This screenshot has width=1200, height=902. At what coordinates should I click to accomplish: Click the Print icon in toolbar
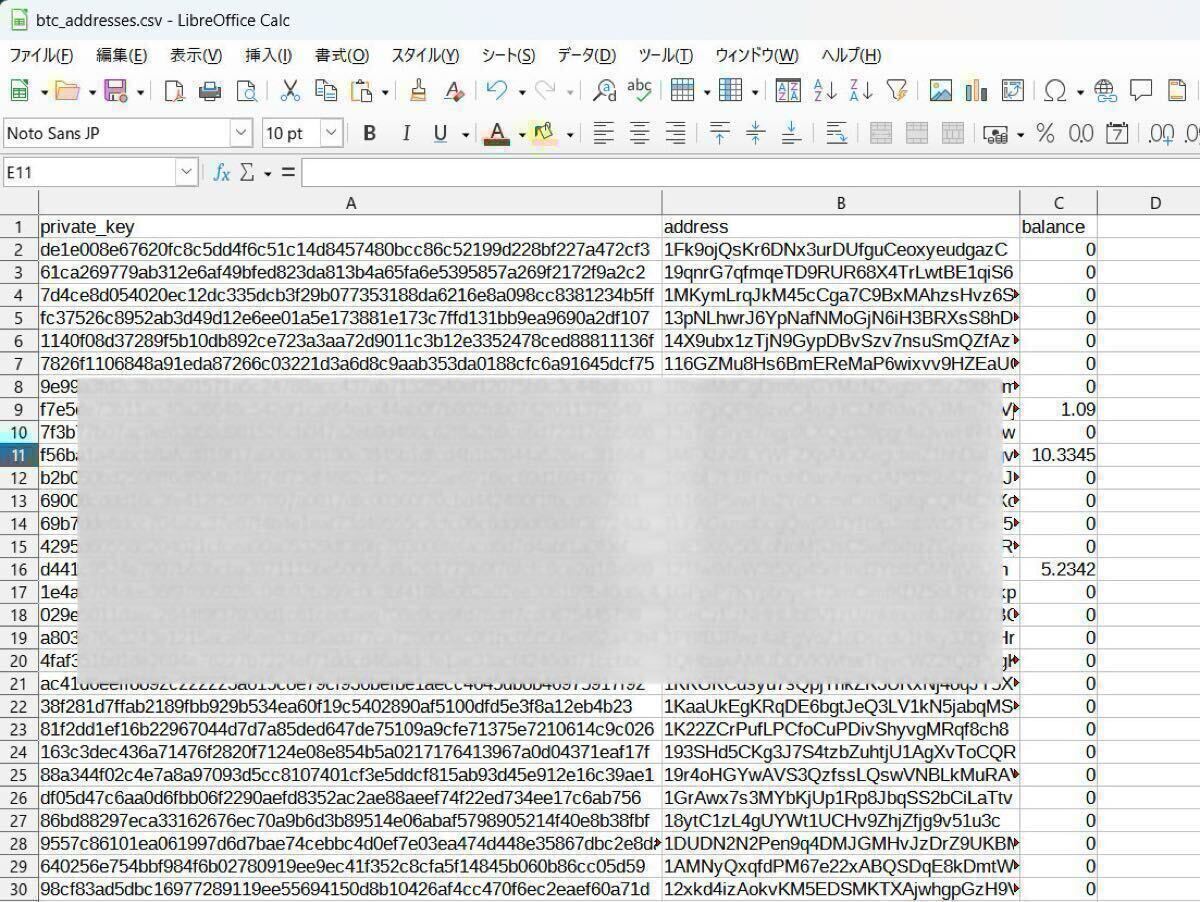pos(210,92)
